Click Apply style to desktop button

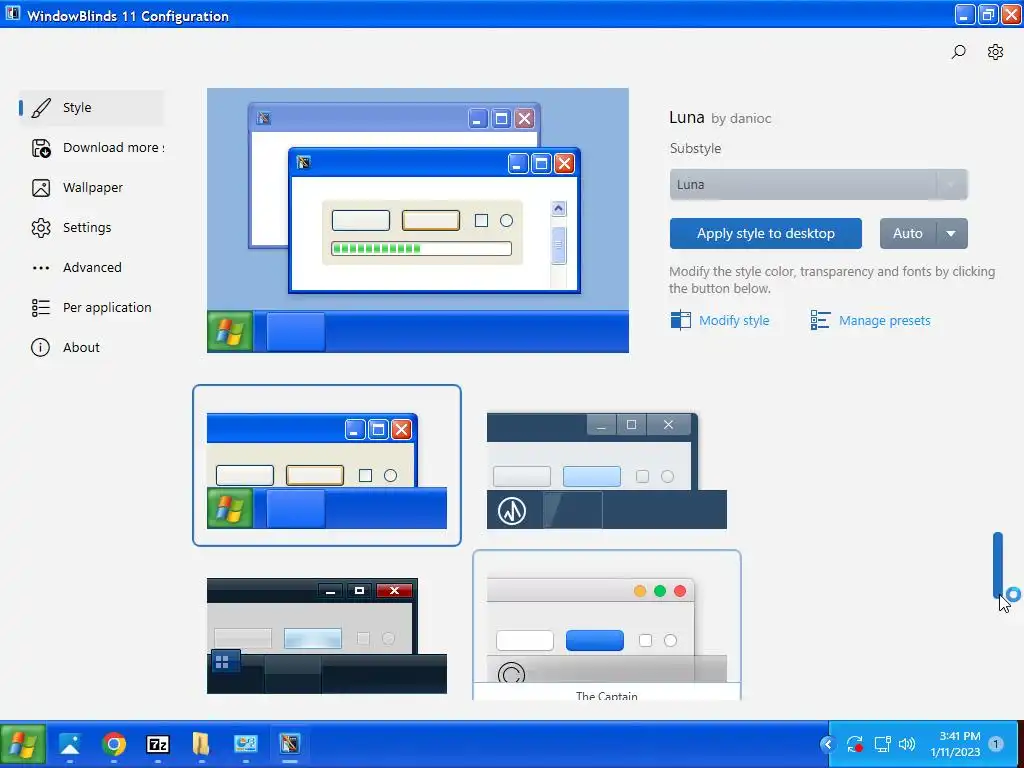tap(765, 234)
